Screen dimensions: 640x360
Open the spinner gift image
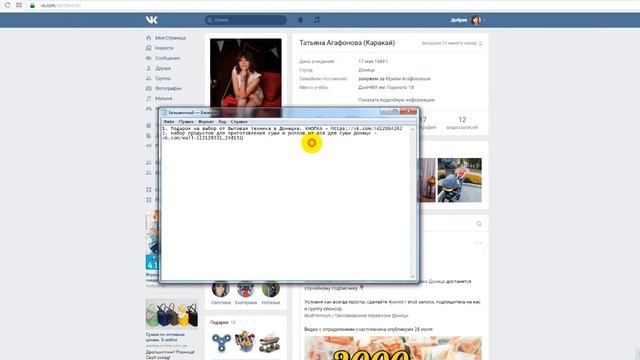[x=221, y=342]
